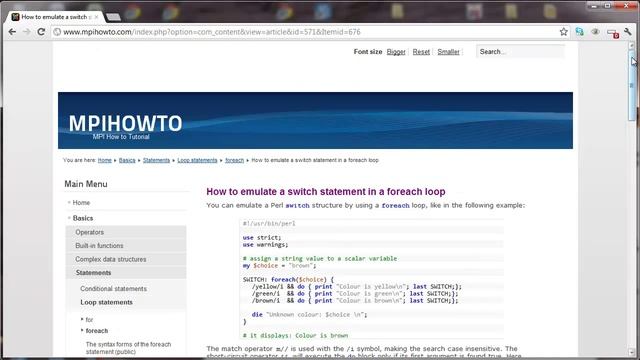This screenshot has width=640, height=360.
Task: Open a new browser tab
Action: (x=113, y=17)
